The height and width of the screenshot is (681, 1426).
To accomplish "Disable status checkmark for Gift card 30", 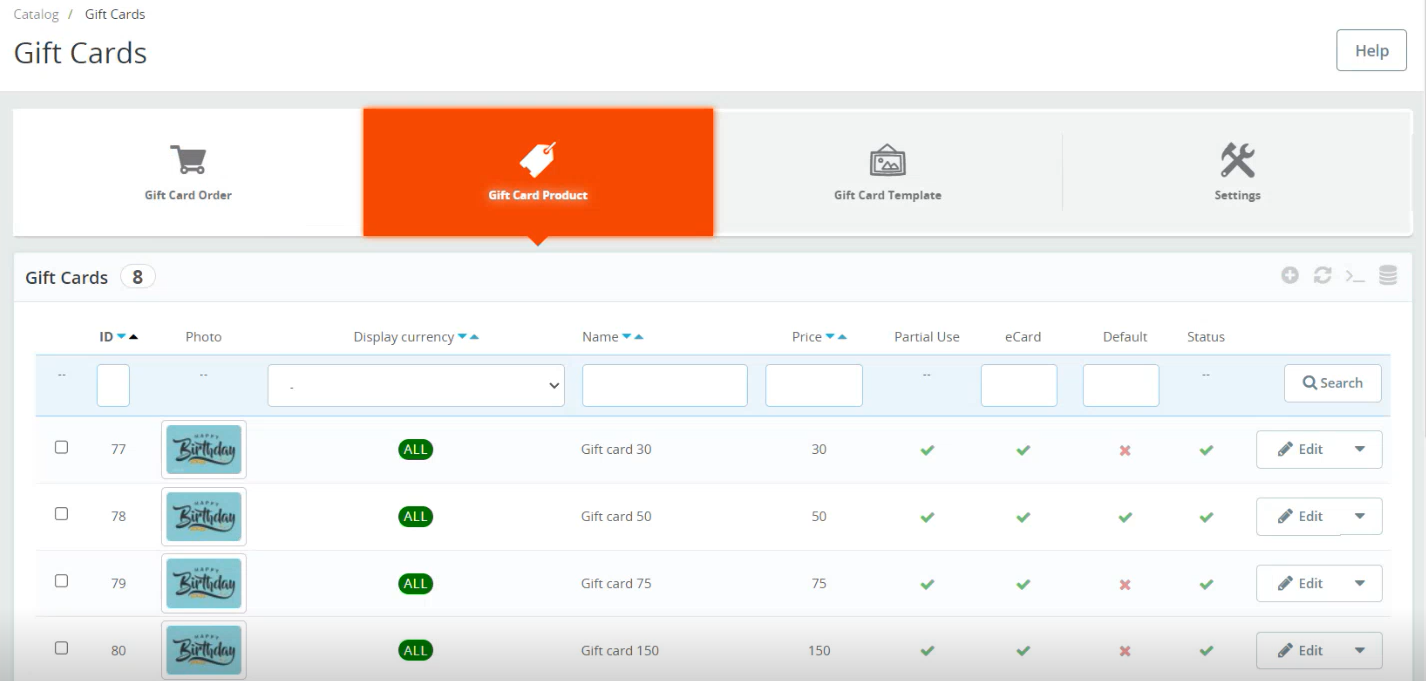I will pos(1206,450).
